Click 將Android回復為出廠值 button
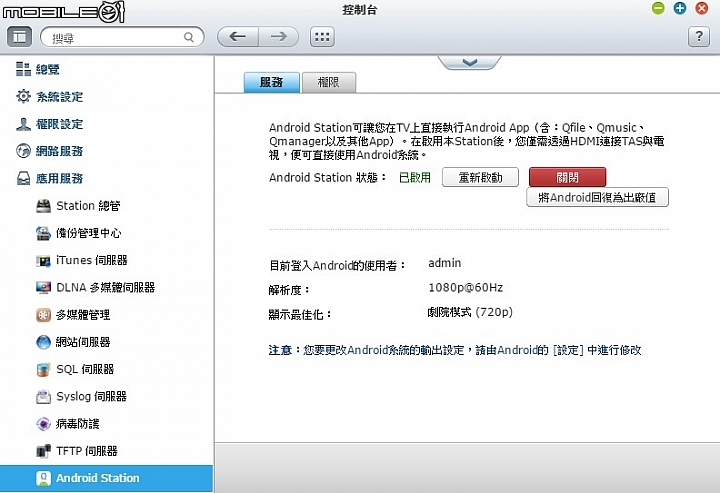 (x=597, y=197)
